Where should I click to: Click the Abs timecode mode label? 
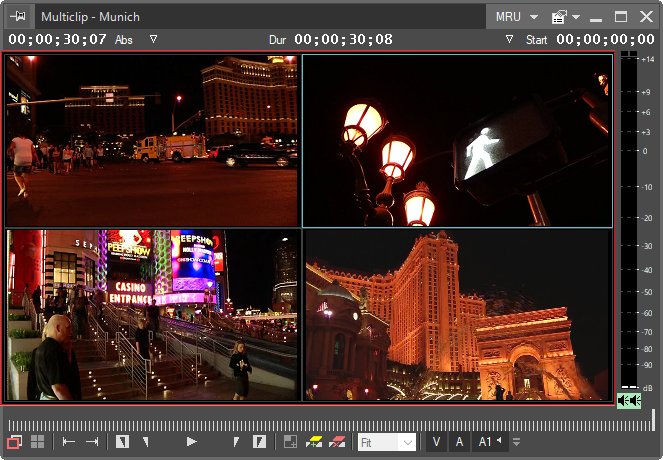pos(123,40)
